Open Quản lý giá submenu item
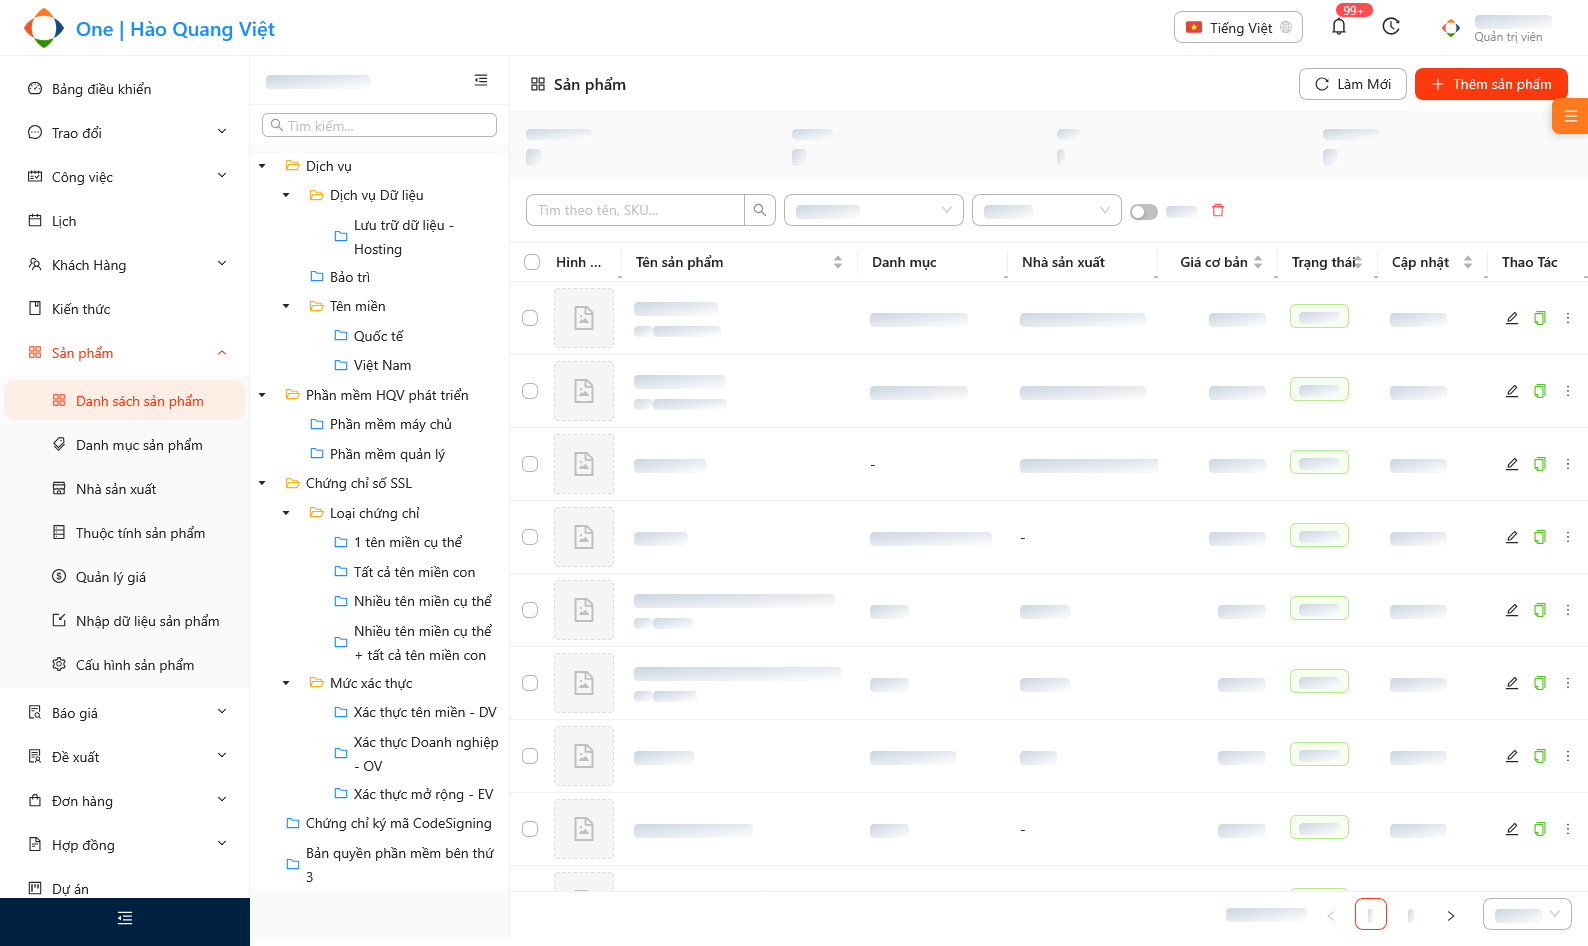Screen dimensions: 1588x946 pos(126,576)
